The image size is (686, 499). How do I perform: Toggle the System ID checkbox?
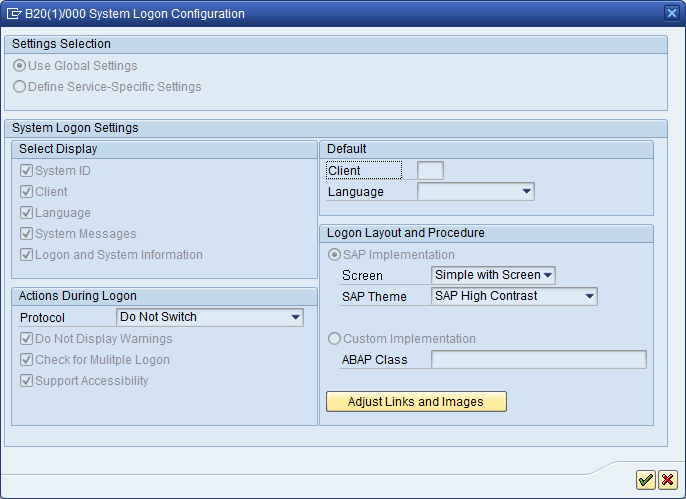coord(27,171)
